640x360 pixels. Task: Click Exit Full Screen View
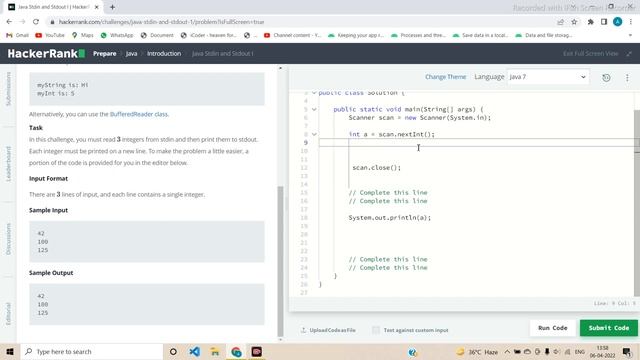pos(591,53)
